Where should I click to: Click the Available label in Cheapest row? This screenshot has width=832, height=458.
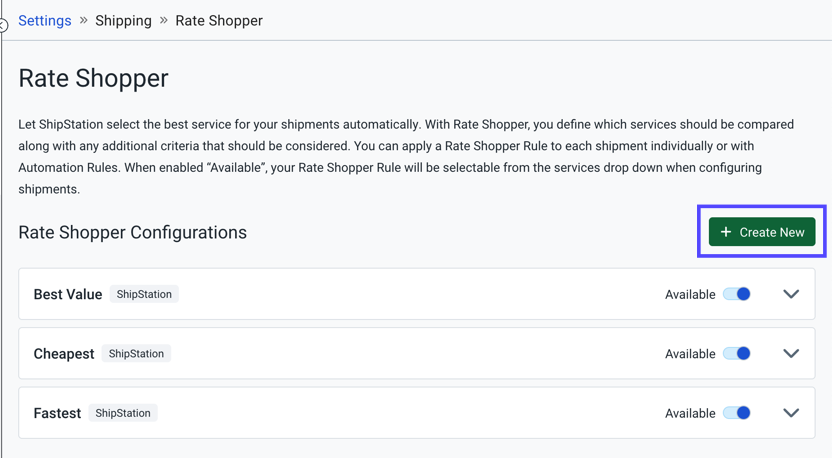(x=690, y=354)
